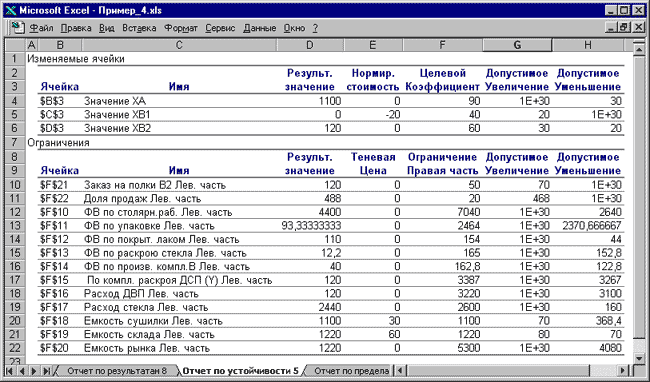The image size is (650, 382).
Task: Jump to last sheet tab arrow
Action: pyautogui.click(x=46, y=370)
